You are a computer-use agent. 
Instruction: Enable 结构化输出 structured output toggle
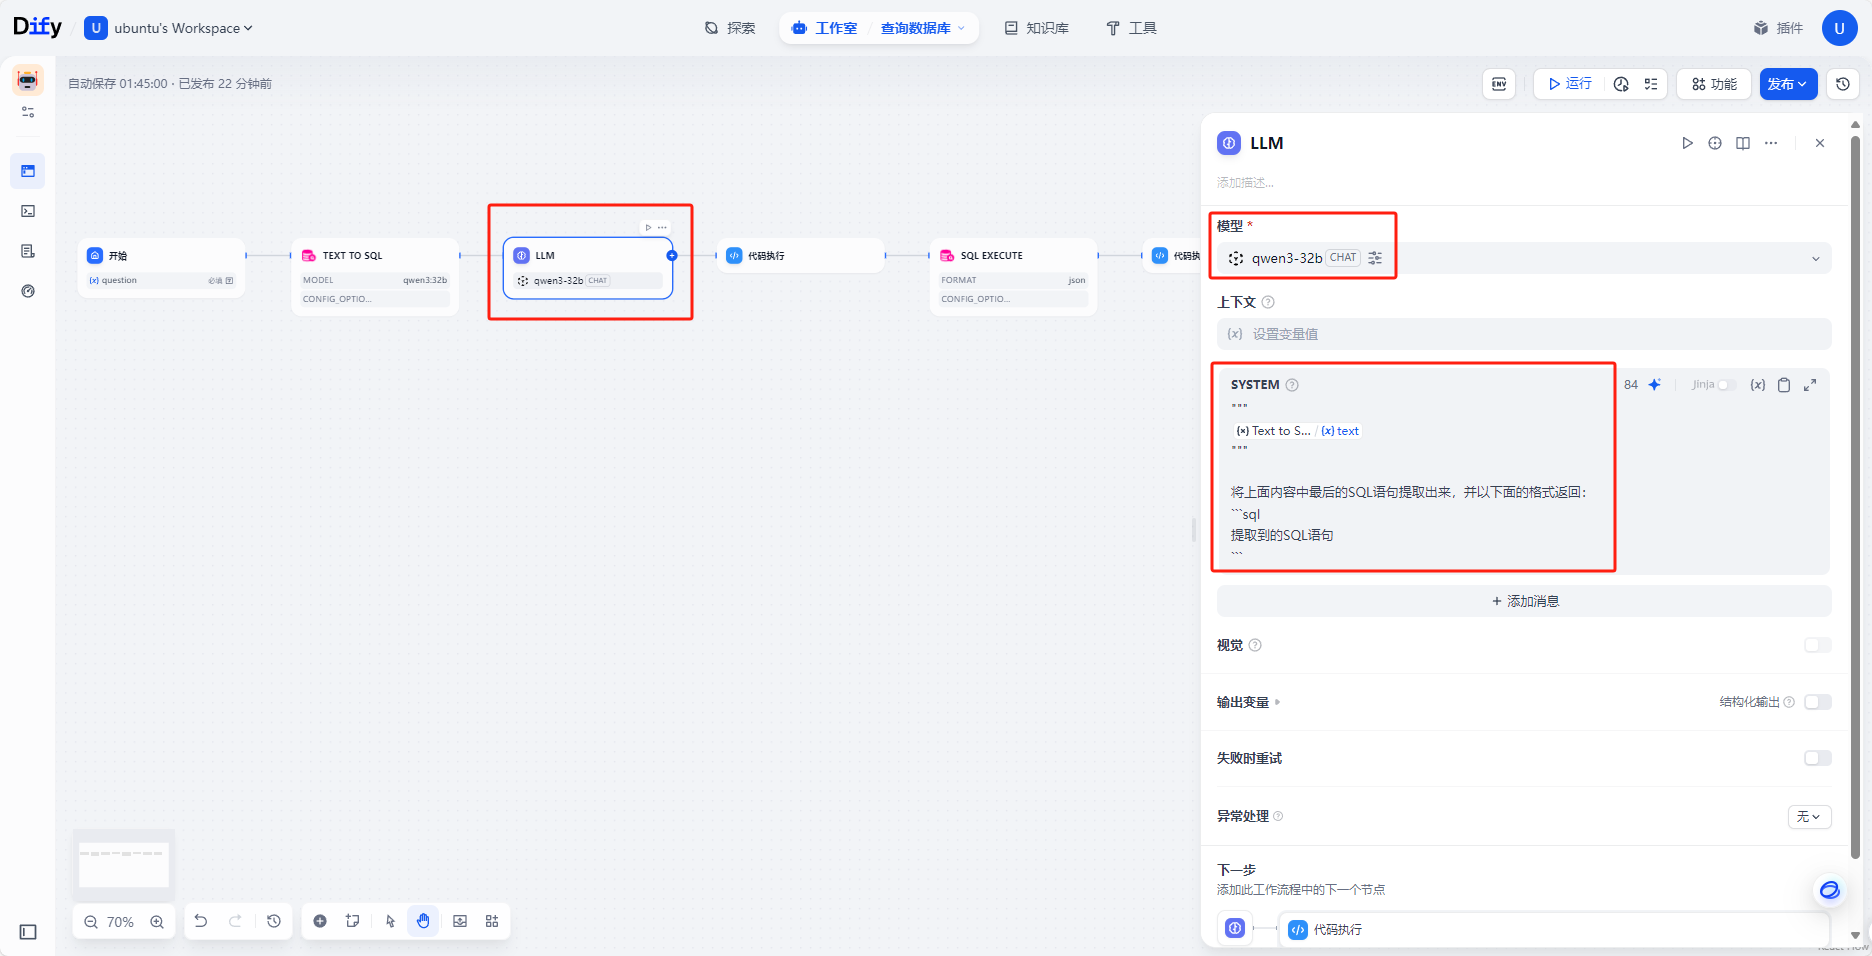tap(1818, 702)
